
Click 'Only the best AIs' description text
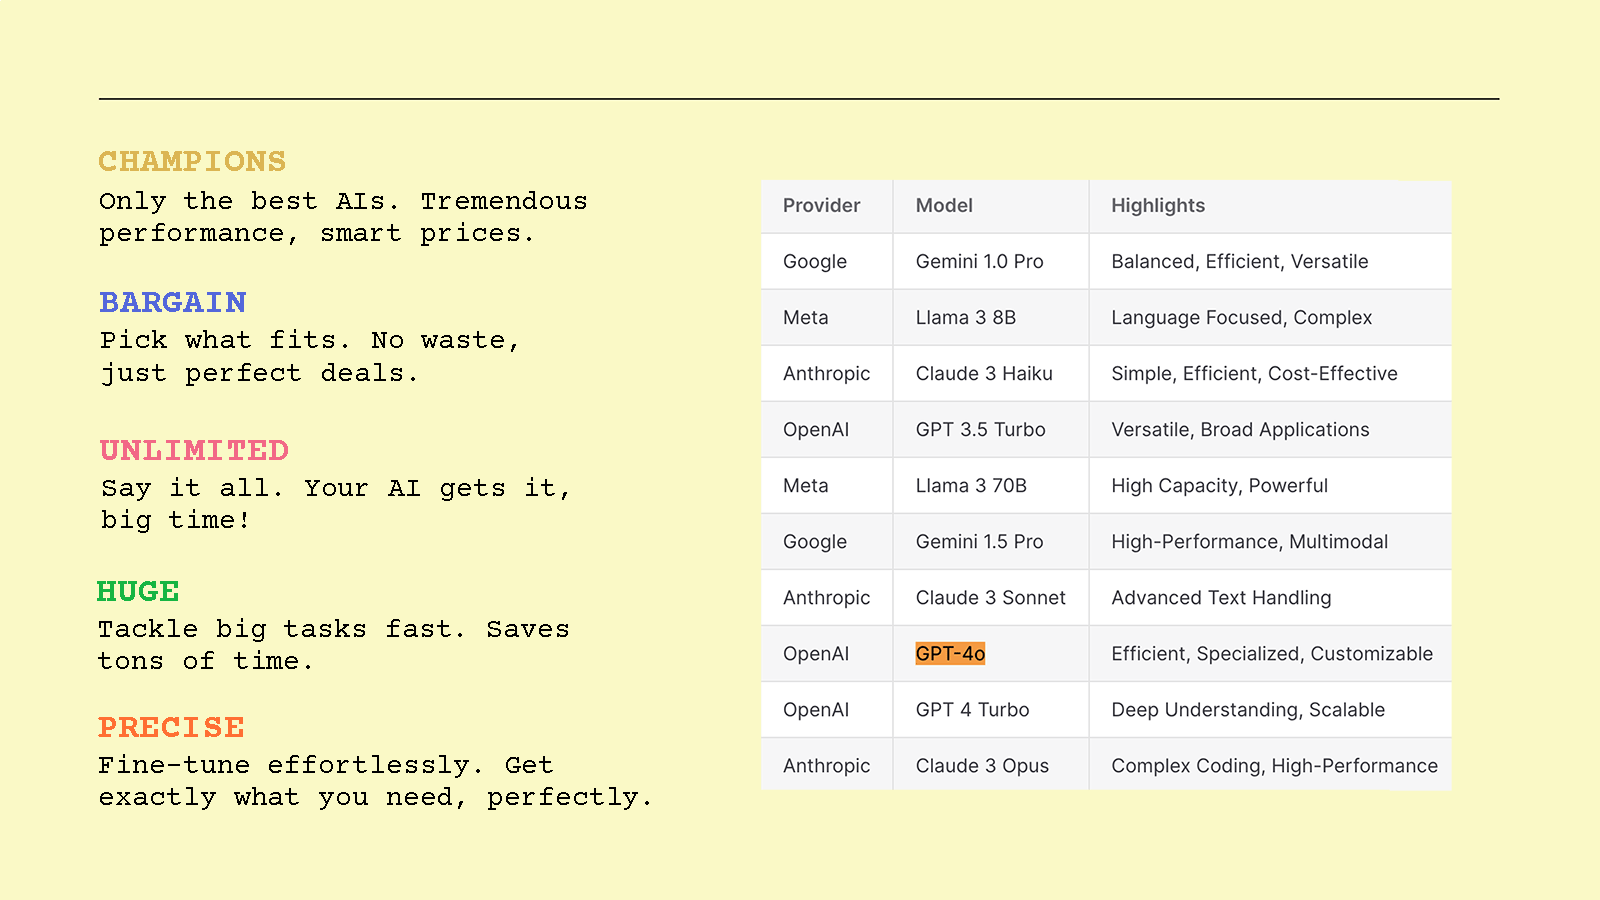(x=343, y=217)
